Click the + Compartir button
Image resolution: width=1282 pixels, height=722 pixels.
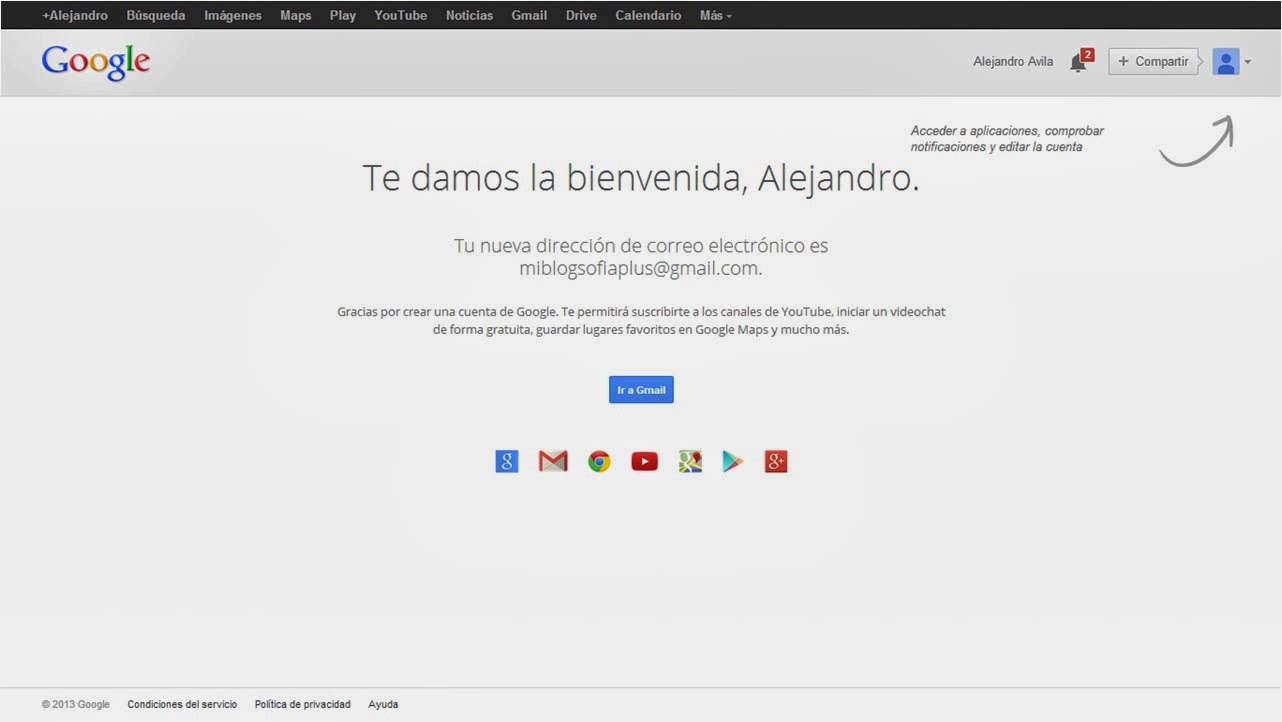(x=1153, y=62)
